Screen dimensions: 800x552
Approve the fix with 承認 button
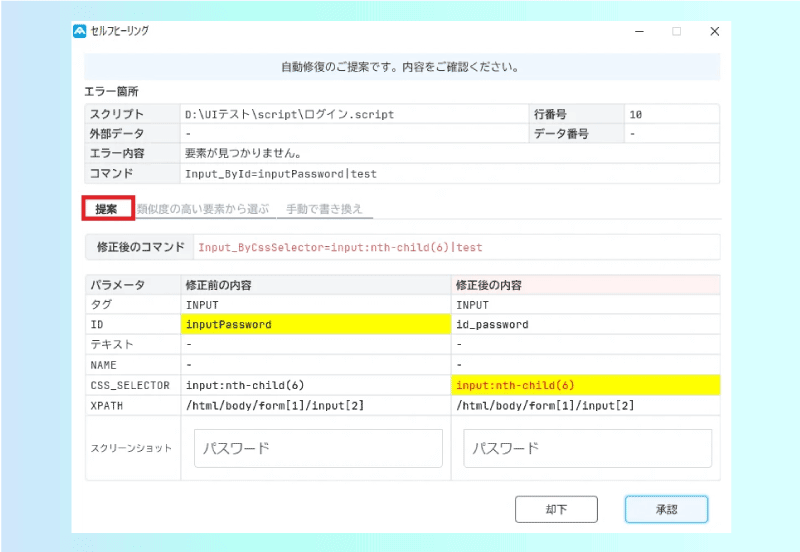[666, 509]
